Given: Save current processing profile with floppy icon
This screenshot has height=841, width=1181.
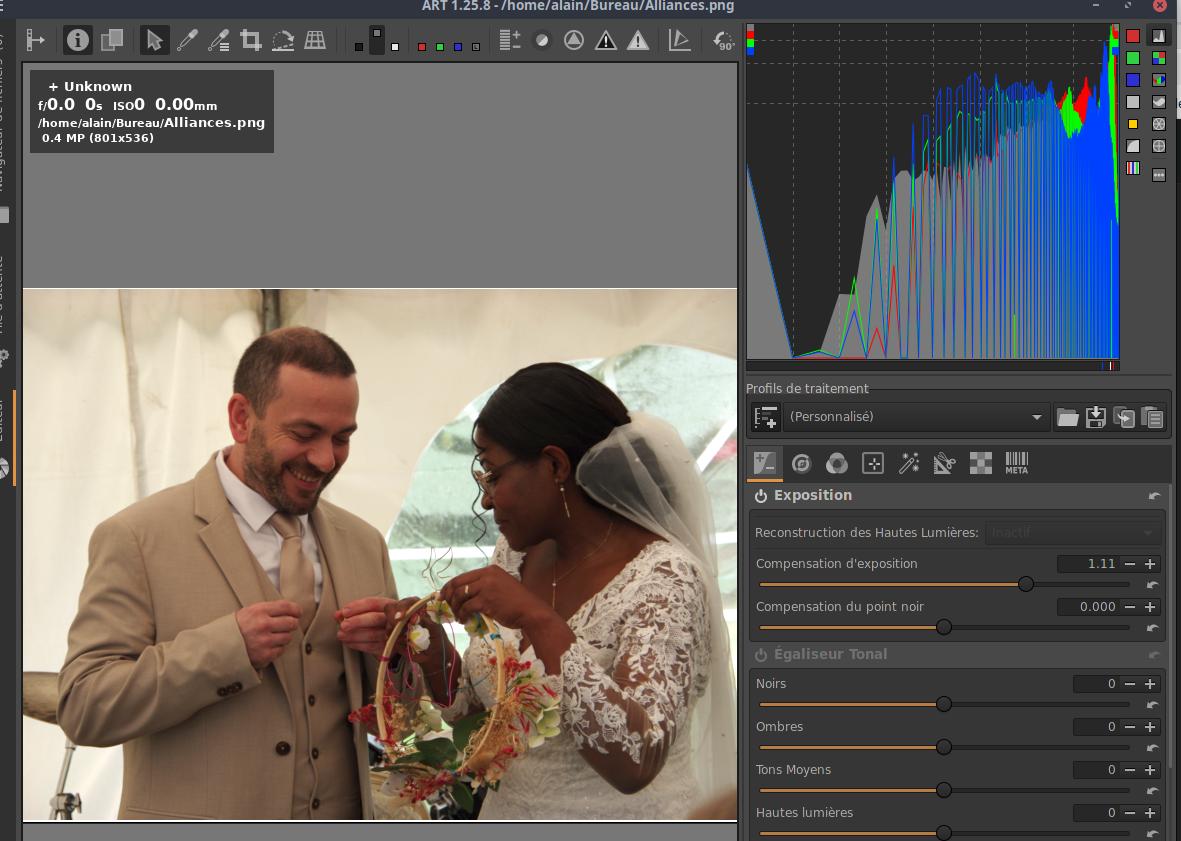Looking at the screenshot, I should click(x=1096, y=417).
